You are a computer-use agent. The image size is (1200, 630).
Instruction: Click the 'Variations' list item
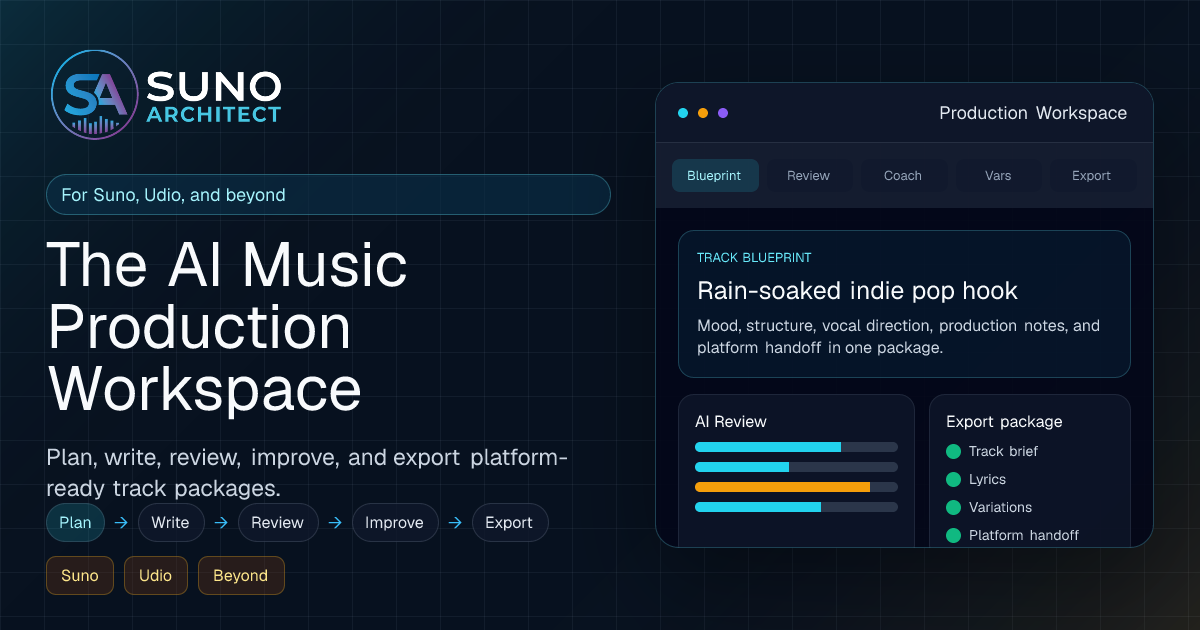coord(1000,507)
